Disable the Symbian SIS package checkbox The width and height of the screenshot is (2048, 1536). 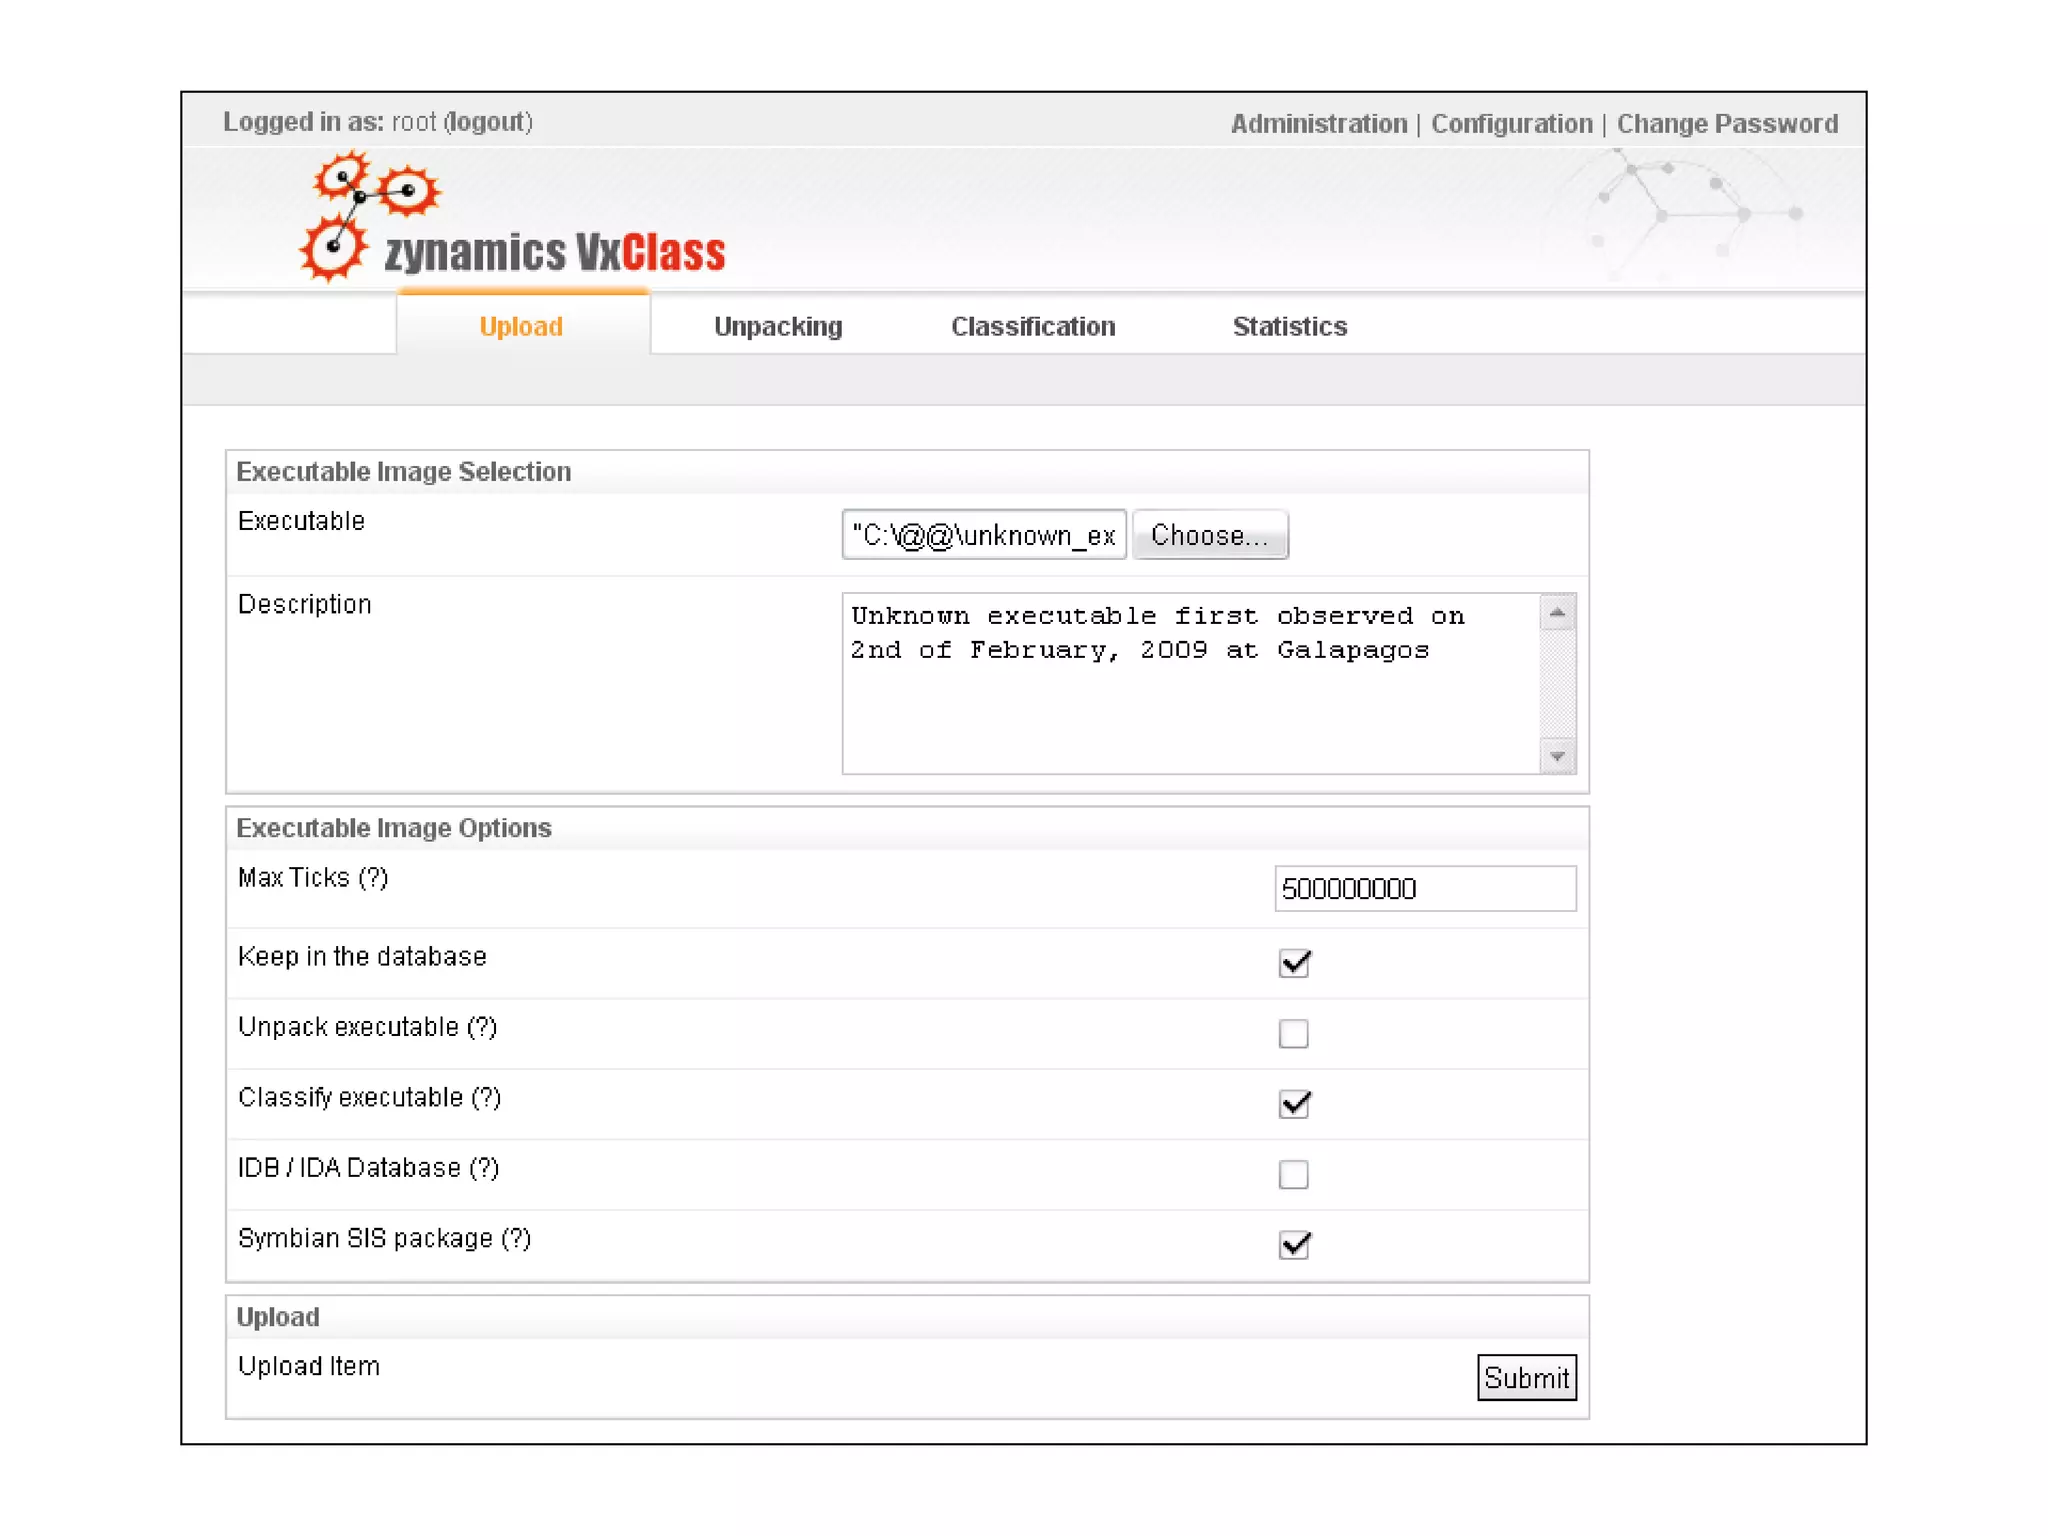(x=1294, y=1245)
